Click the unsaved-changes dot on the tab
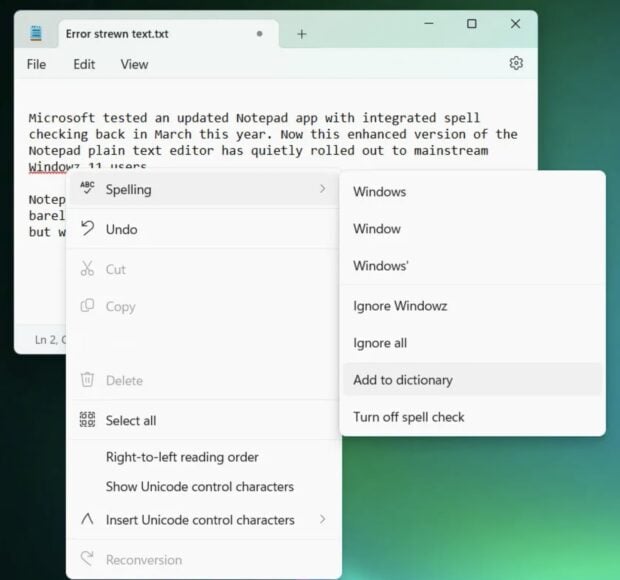 tap(260, 33)
